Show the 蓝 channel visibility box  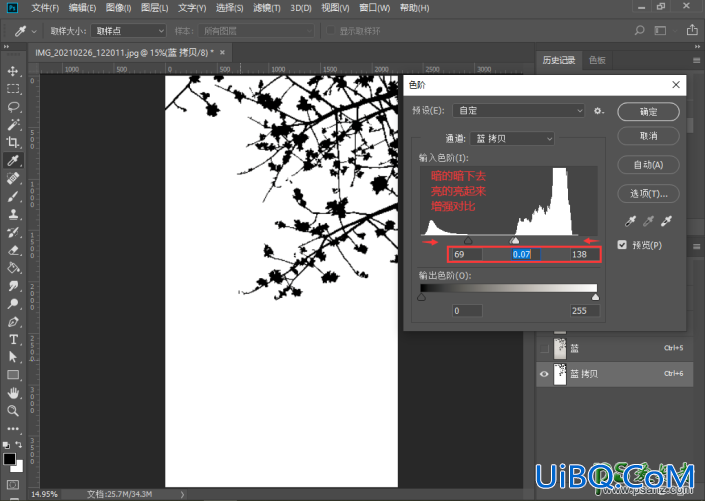(544, 349)
